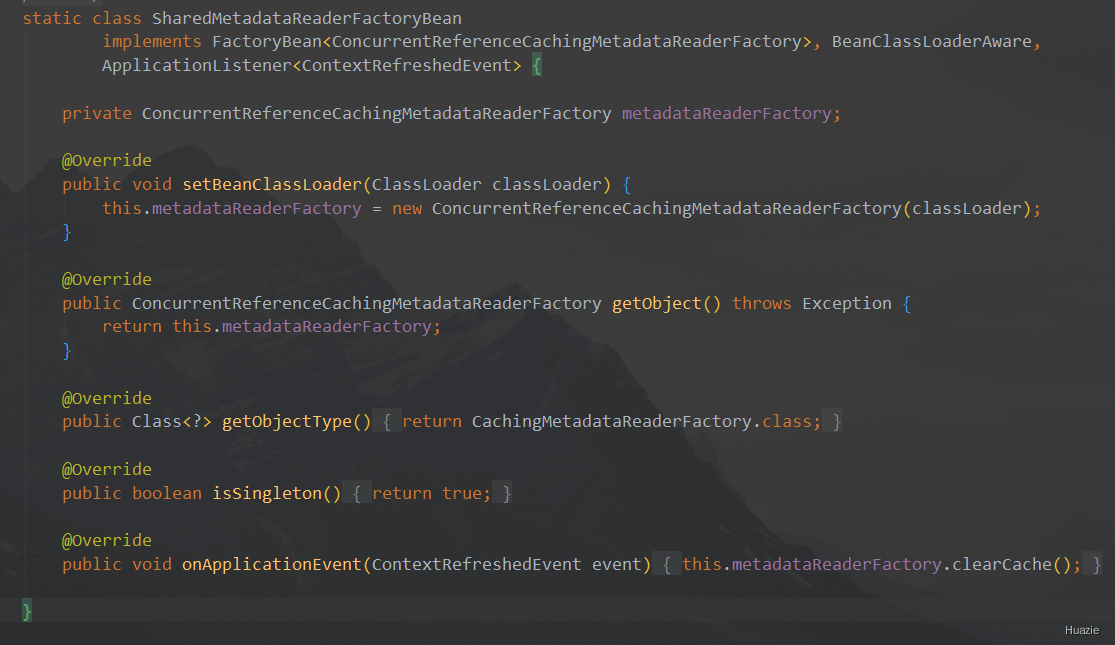
Task: Click CachingMetadataReaderFactory in the getObjectType return
Action: point(612,422)
